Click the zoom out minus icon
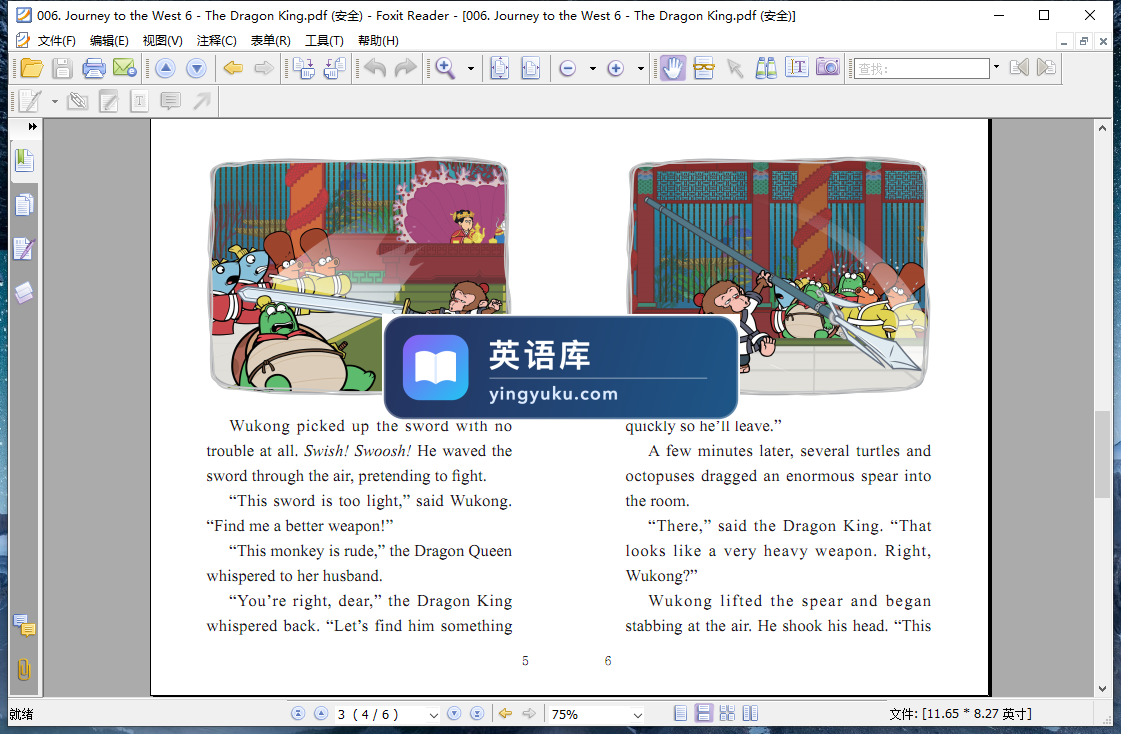The image size is (1121, 734). [x=568, y=69]
